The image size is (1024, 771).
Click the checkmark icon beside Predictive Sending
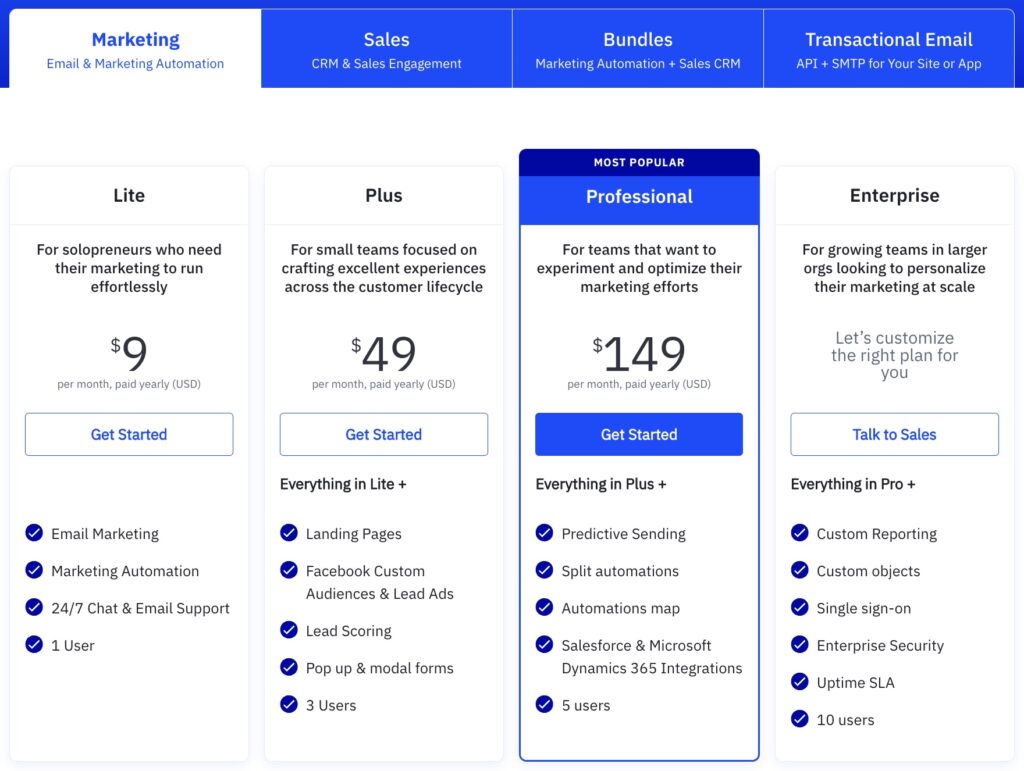point(544,533)
